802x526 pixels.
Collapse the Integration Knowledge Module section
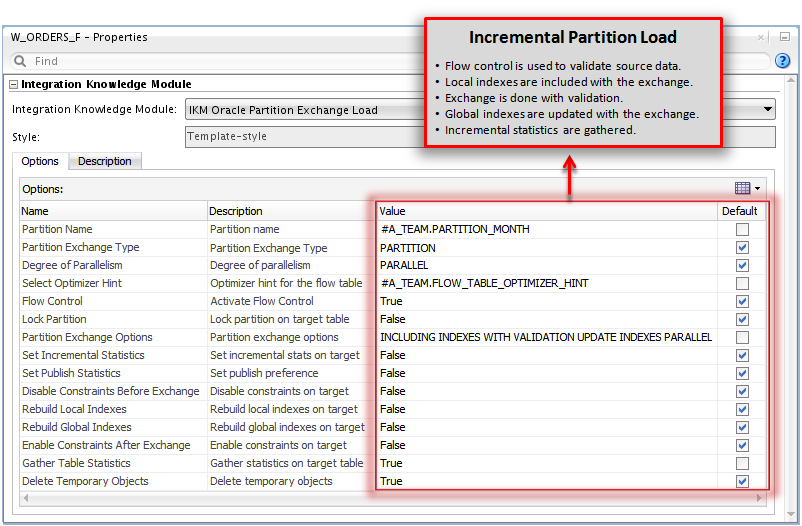coord(14,84)
